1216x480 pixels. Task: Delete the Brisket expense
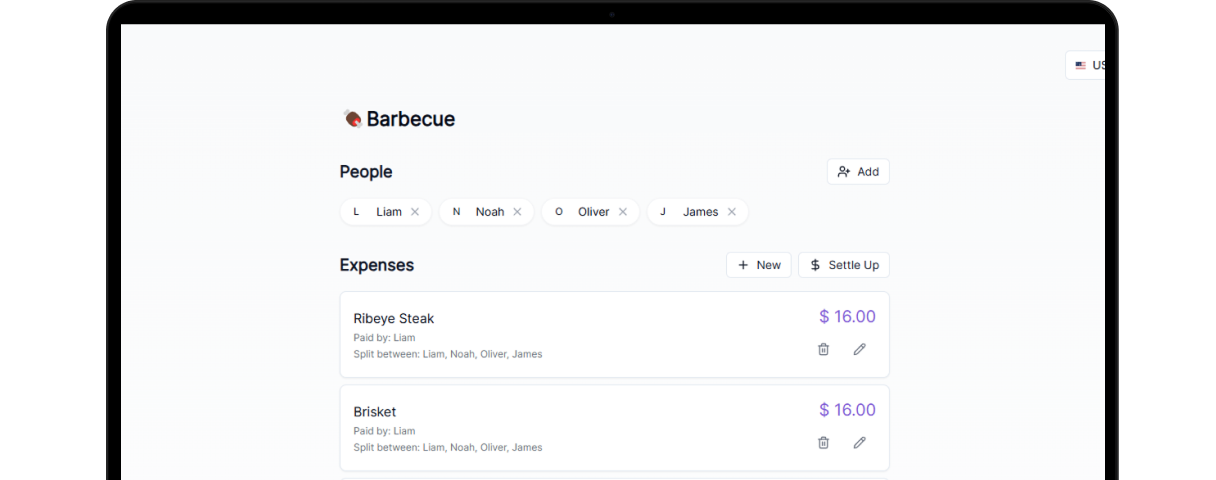point(823,442)
